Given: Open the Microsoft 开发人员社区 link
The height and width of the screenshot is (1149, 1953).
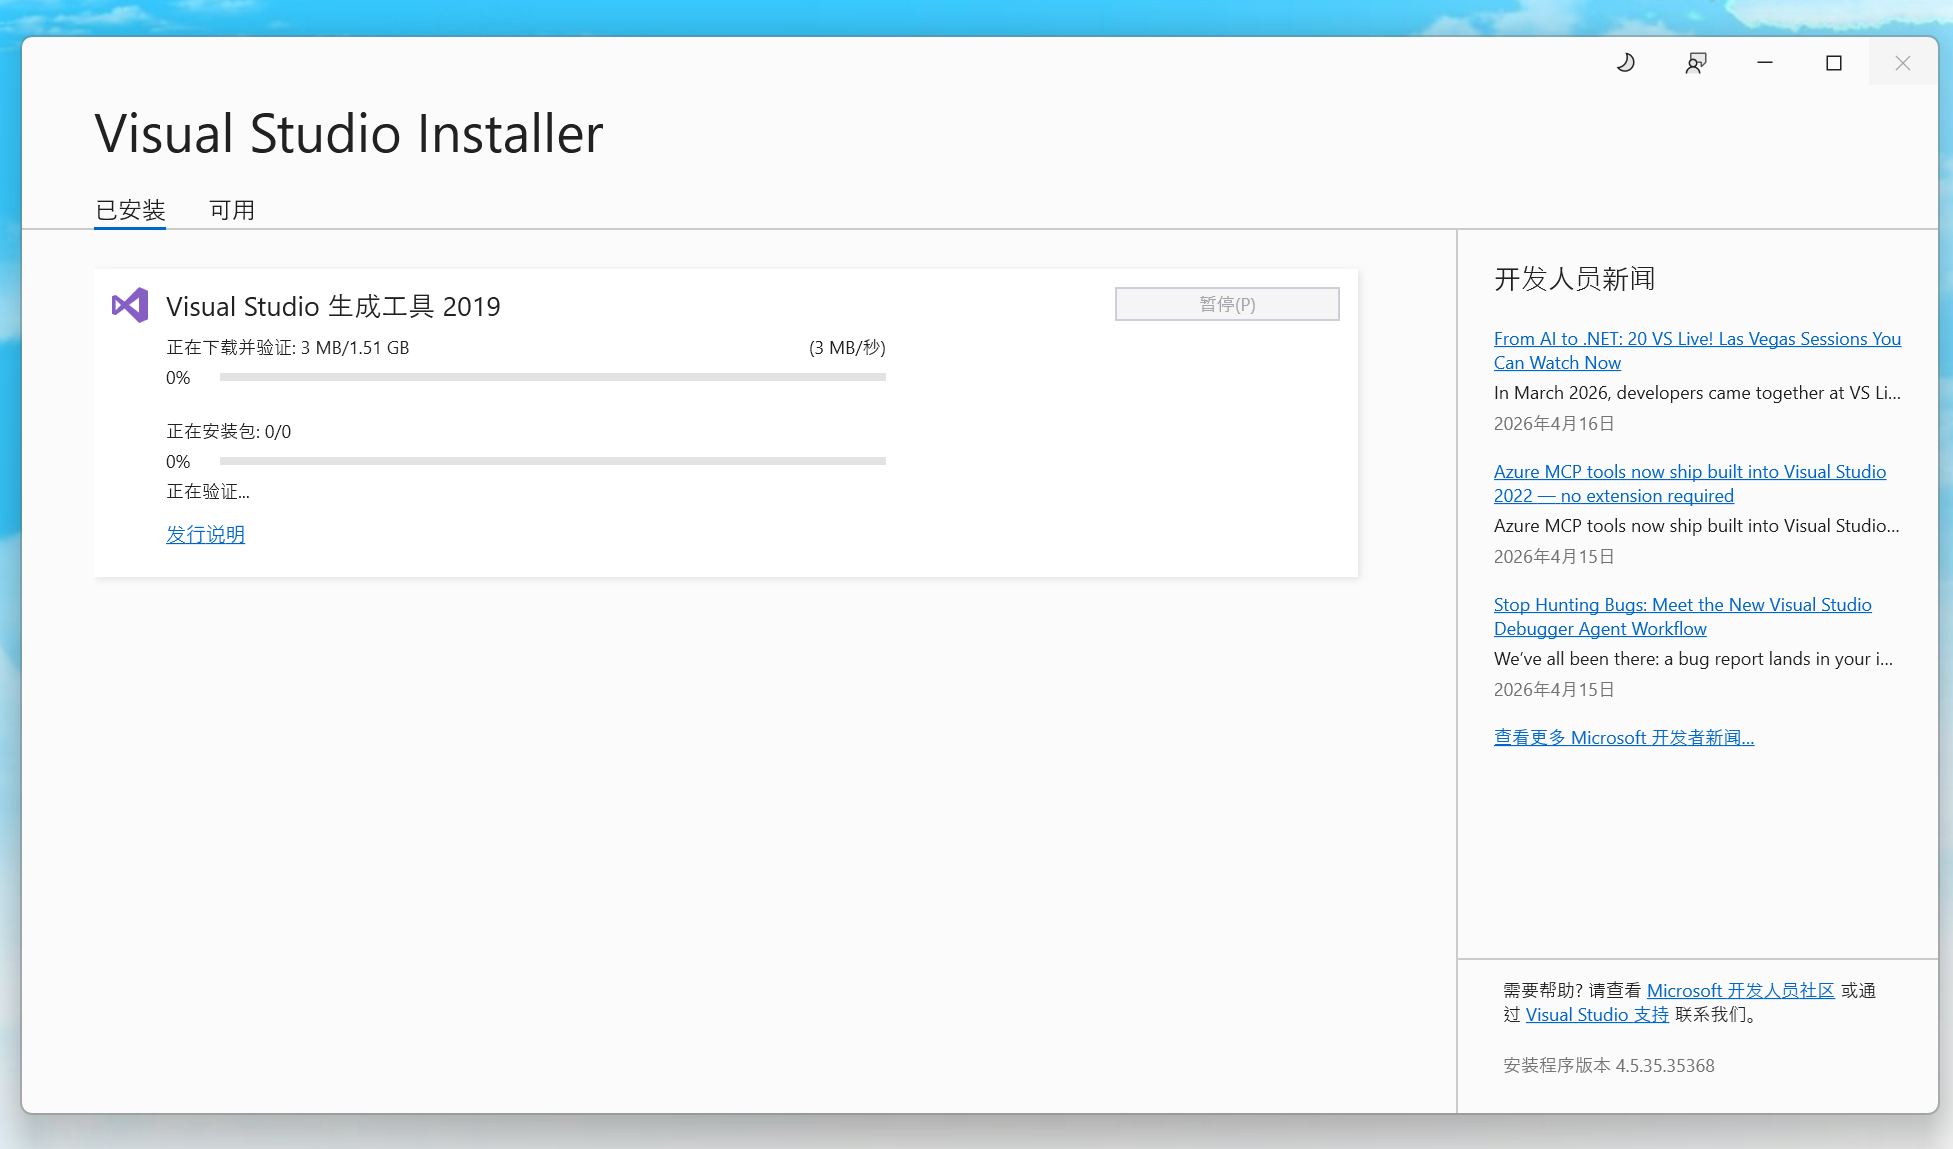Looking at the screenshot, I should (1741, 990).
